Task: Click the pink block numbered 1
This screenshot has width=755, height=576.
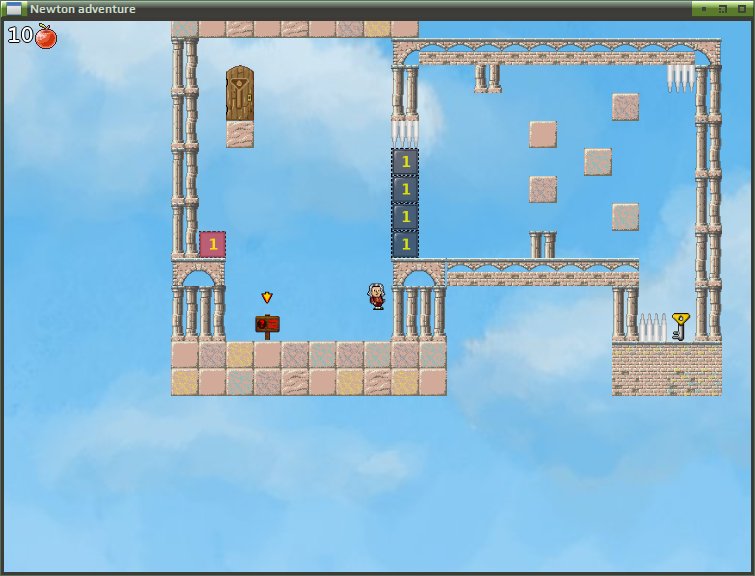Action: pos(212,245)
